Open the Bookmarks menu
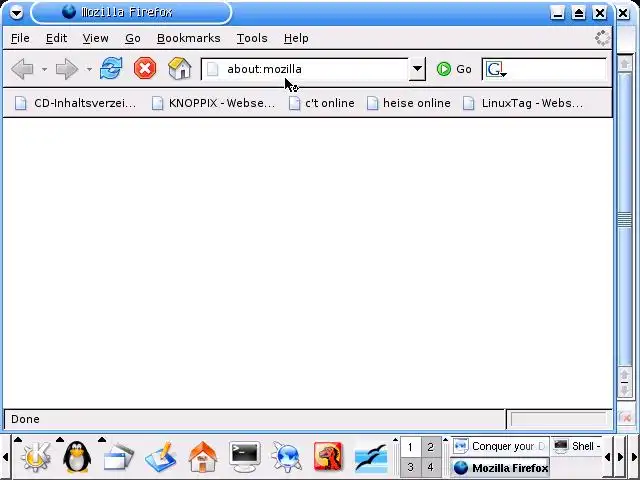This screenshot has width=640, height=480. pos(189,38)
